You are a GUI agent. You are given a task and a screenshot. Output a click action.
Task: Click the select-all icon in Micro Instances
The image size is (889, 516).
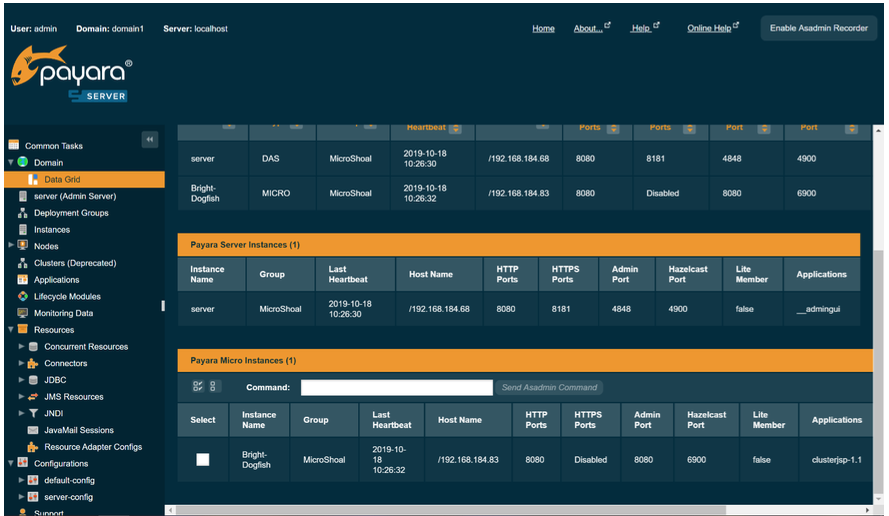197,387
